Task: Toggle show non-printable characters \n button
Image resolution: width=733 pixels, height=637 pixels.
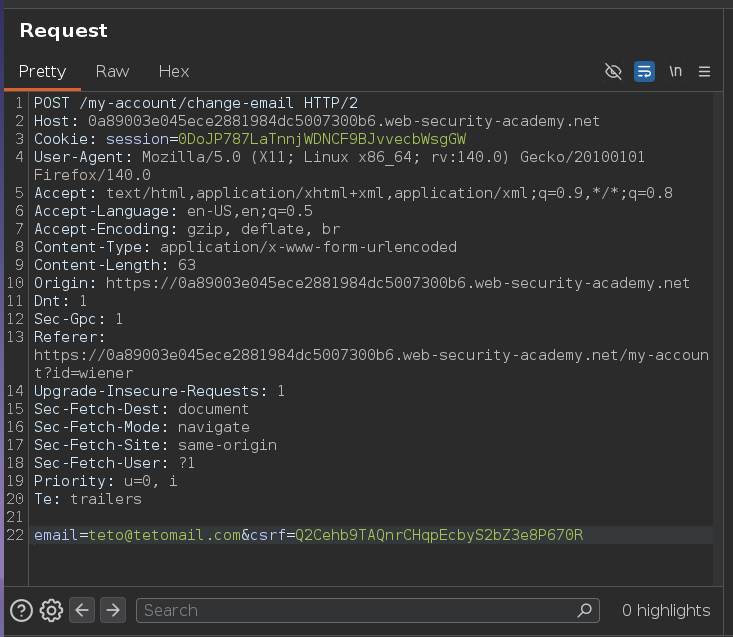Action: click(676, 72)
